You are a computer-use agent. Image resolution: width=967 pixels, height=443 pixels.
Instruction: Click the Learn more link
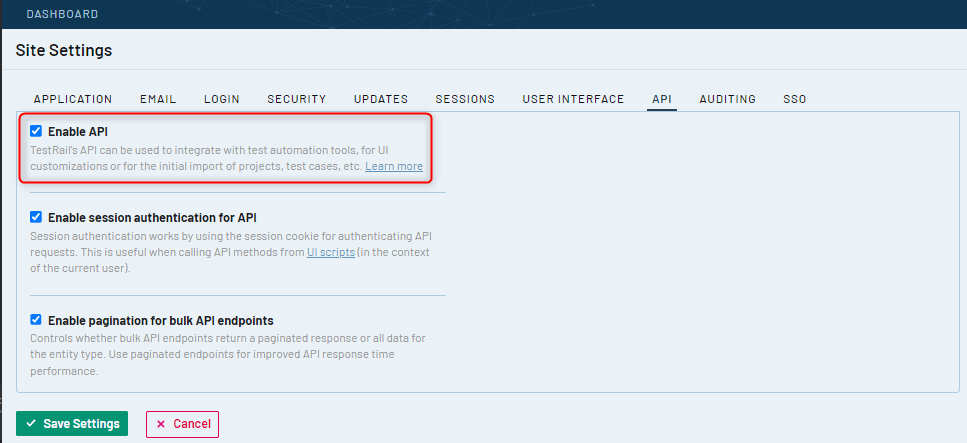(393, 167)
